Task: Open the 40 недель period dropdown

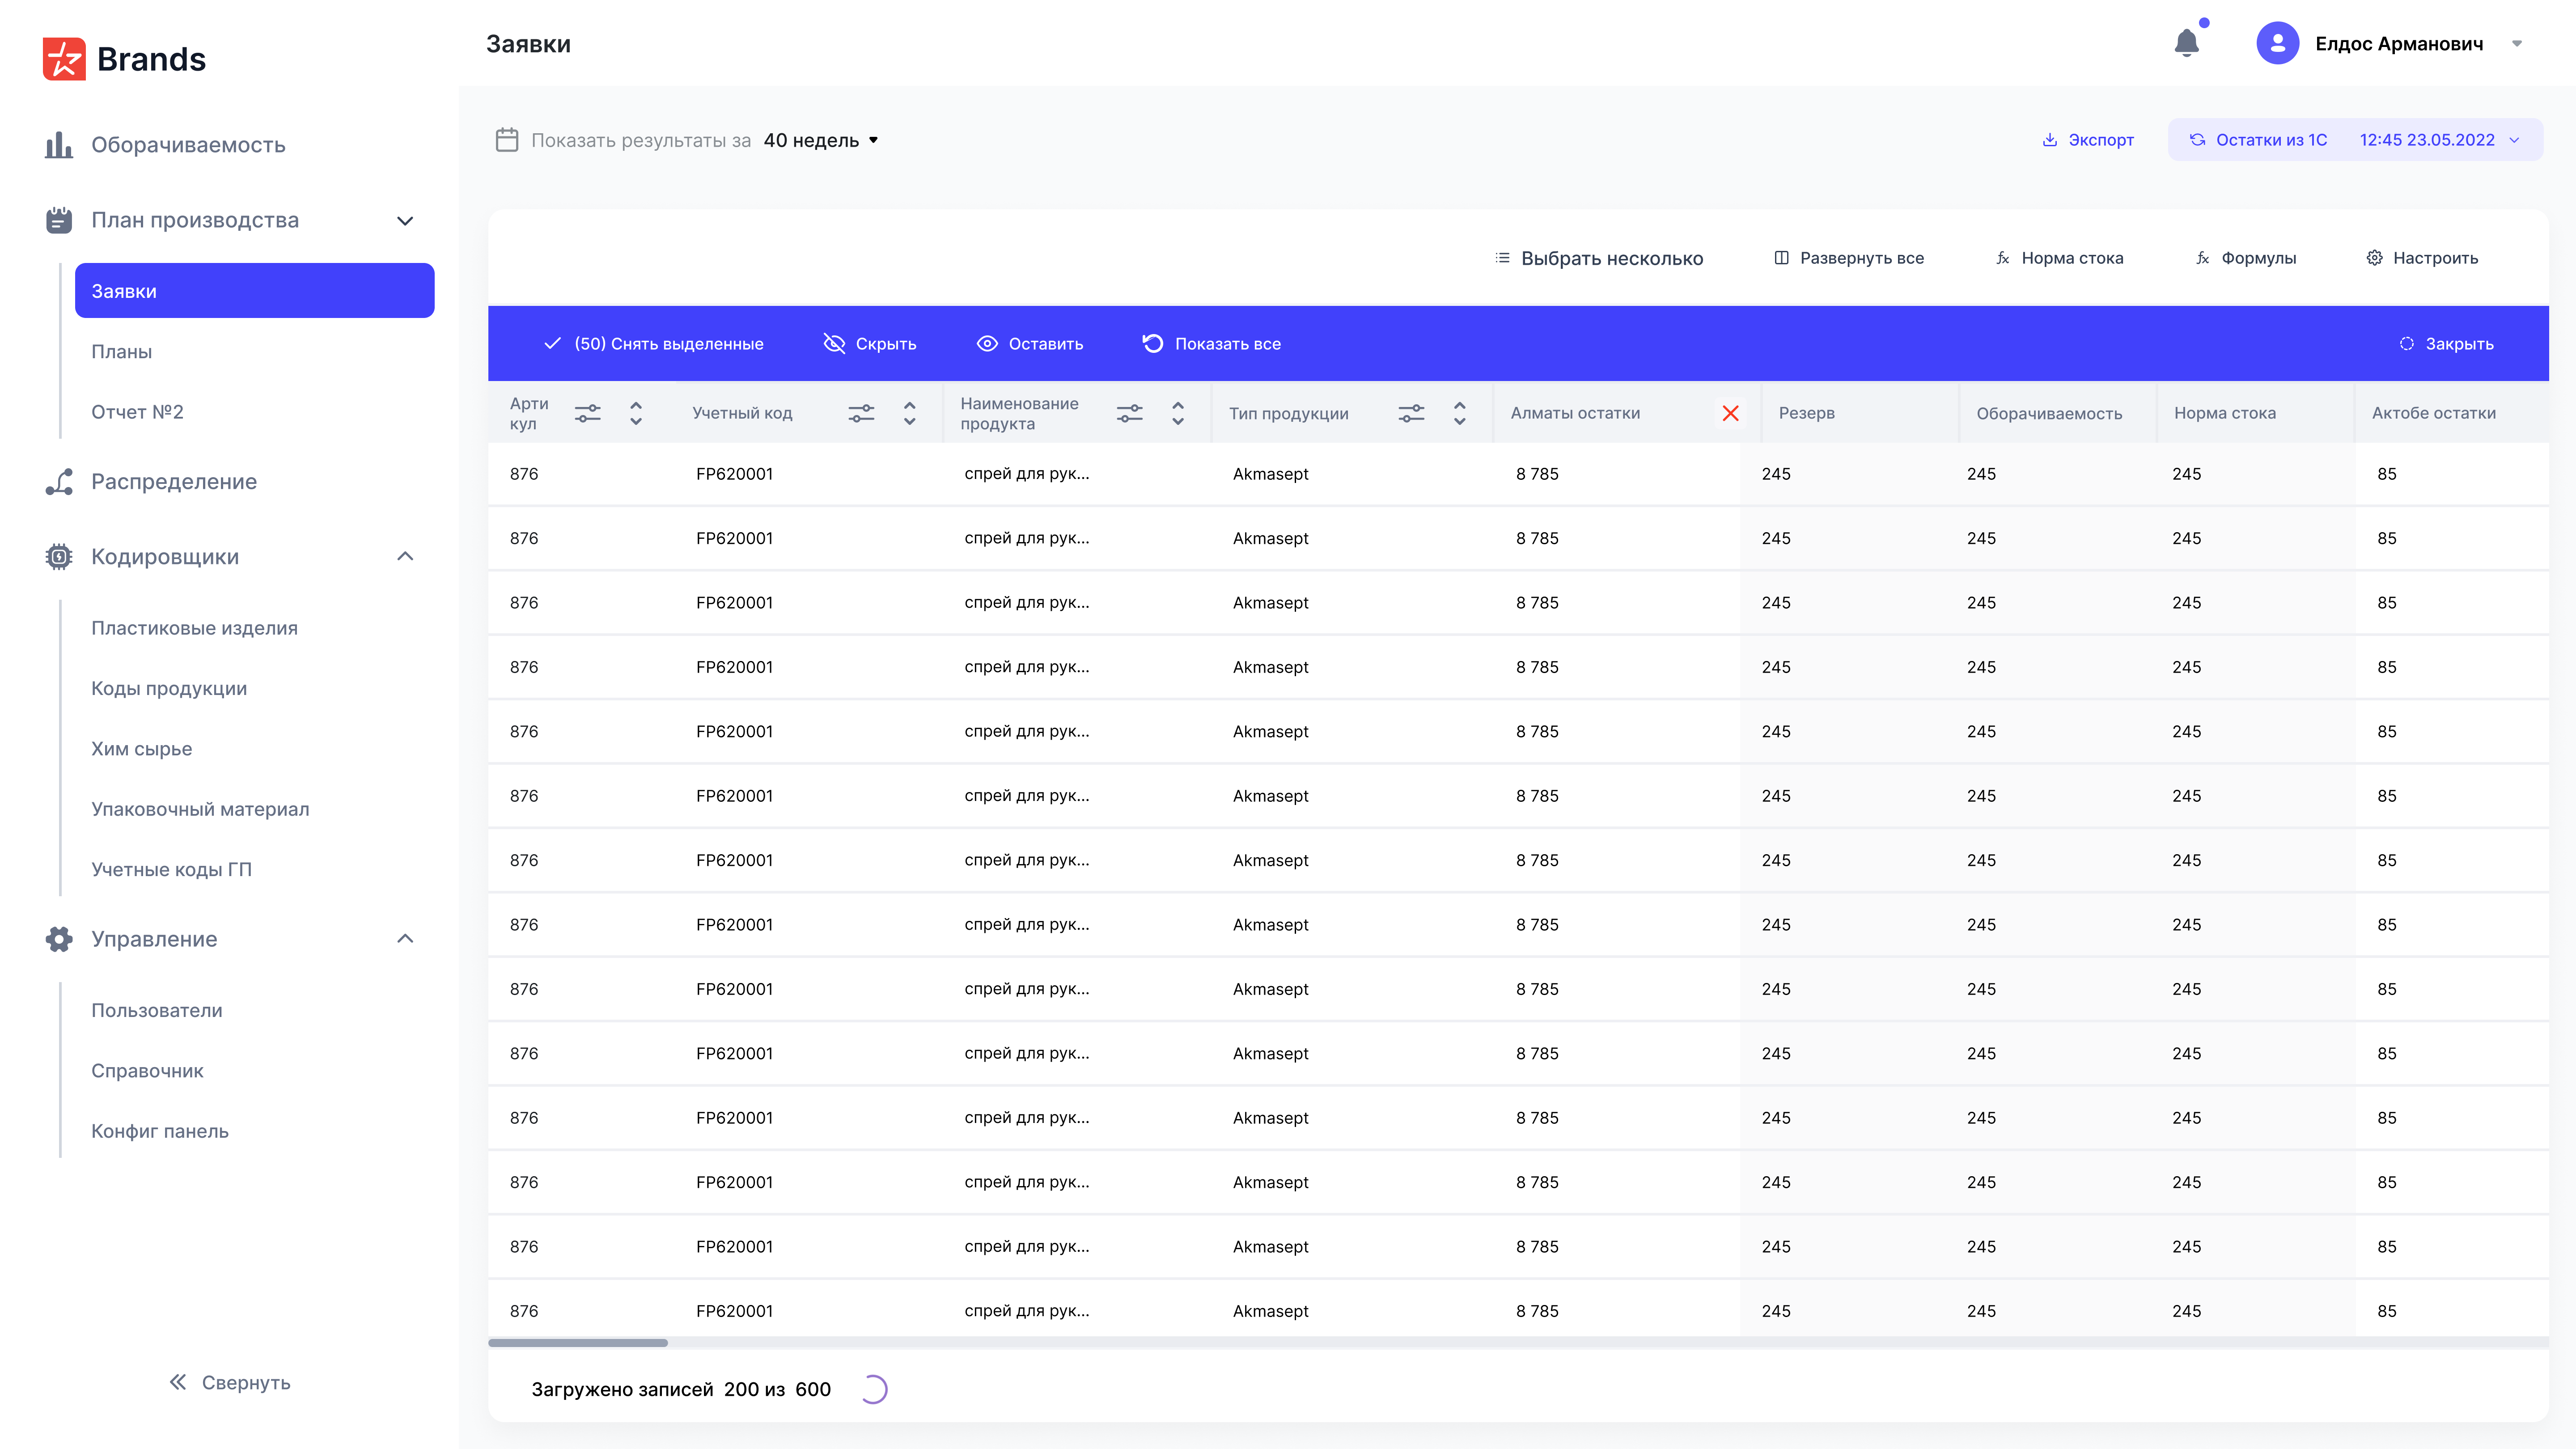Action: pyautogui.click(x=821, y=140)
